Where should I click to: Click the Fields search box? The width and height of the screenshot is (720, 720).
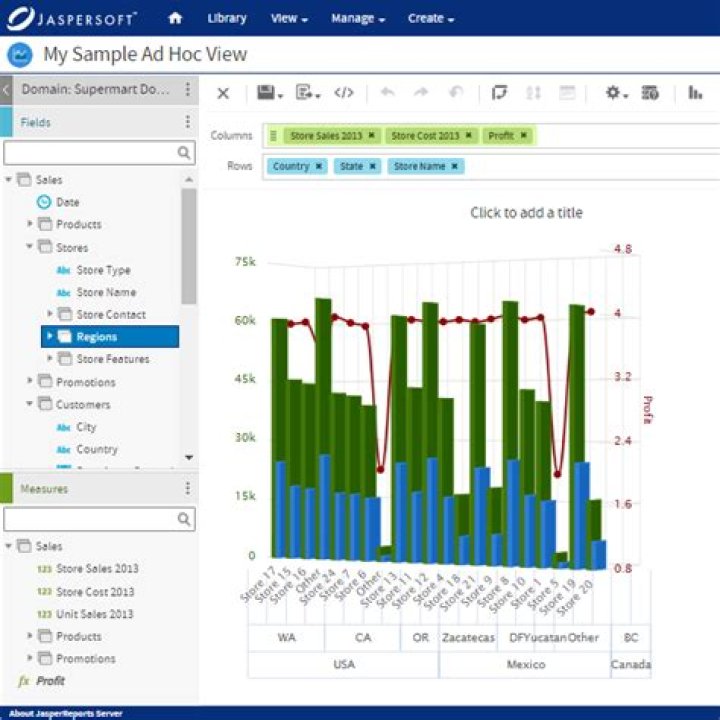click(x=99, y=152)
